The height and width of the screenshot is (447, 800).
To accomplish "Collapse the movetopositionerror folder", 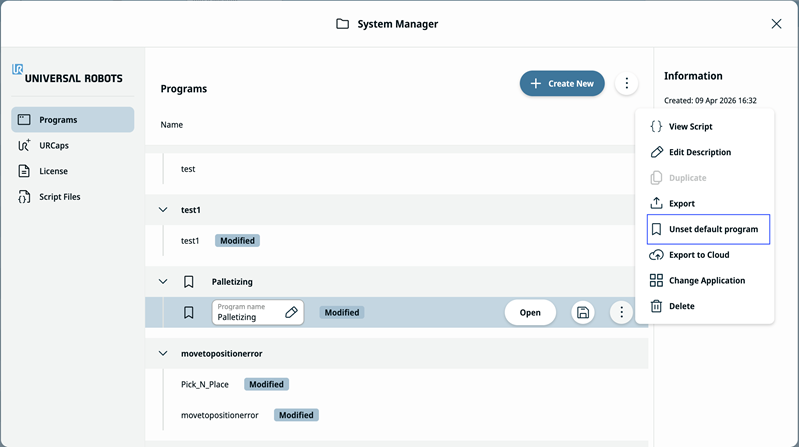I will coord(163,353).
